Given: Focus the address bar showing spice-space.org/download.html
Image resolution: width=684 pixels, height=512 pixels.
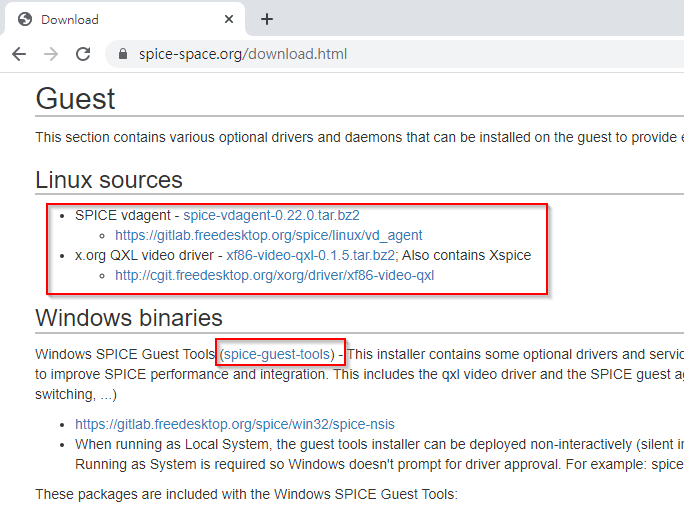Looking at the screenshot, I should click(393, 54).
